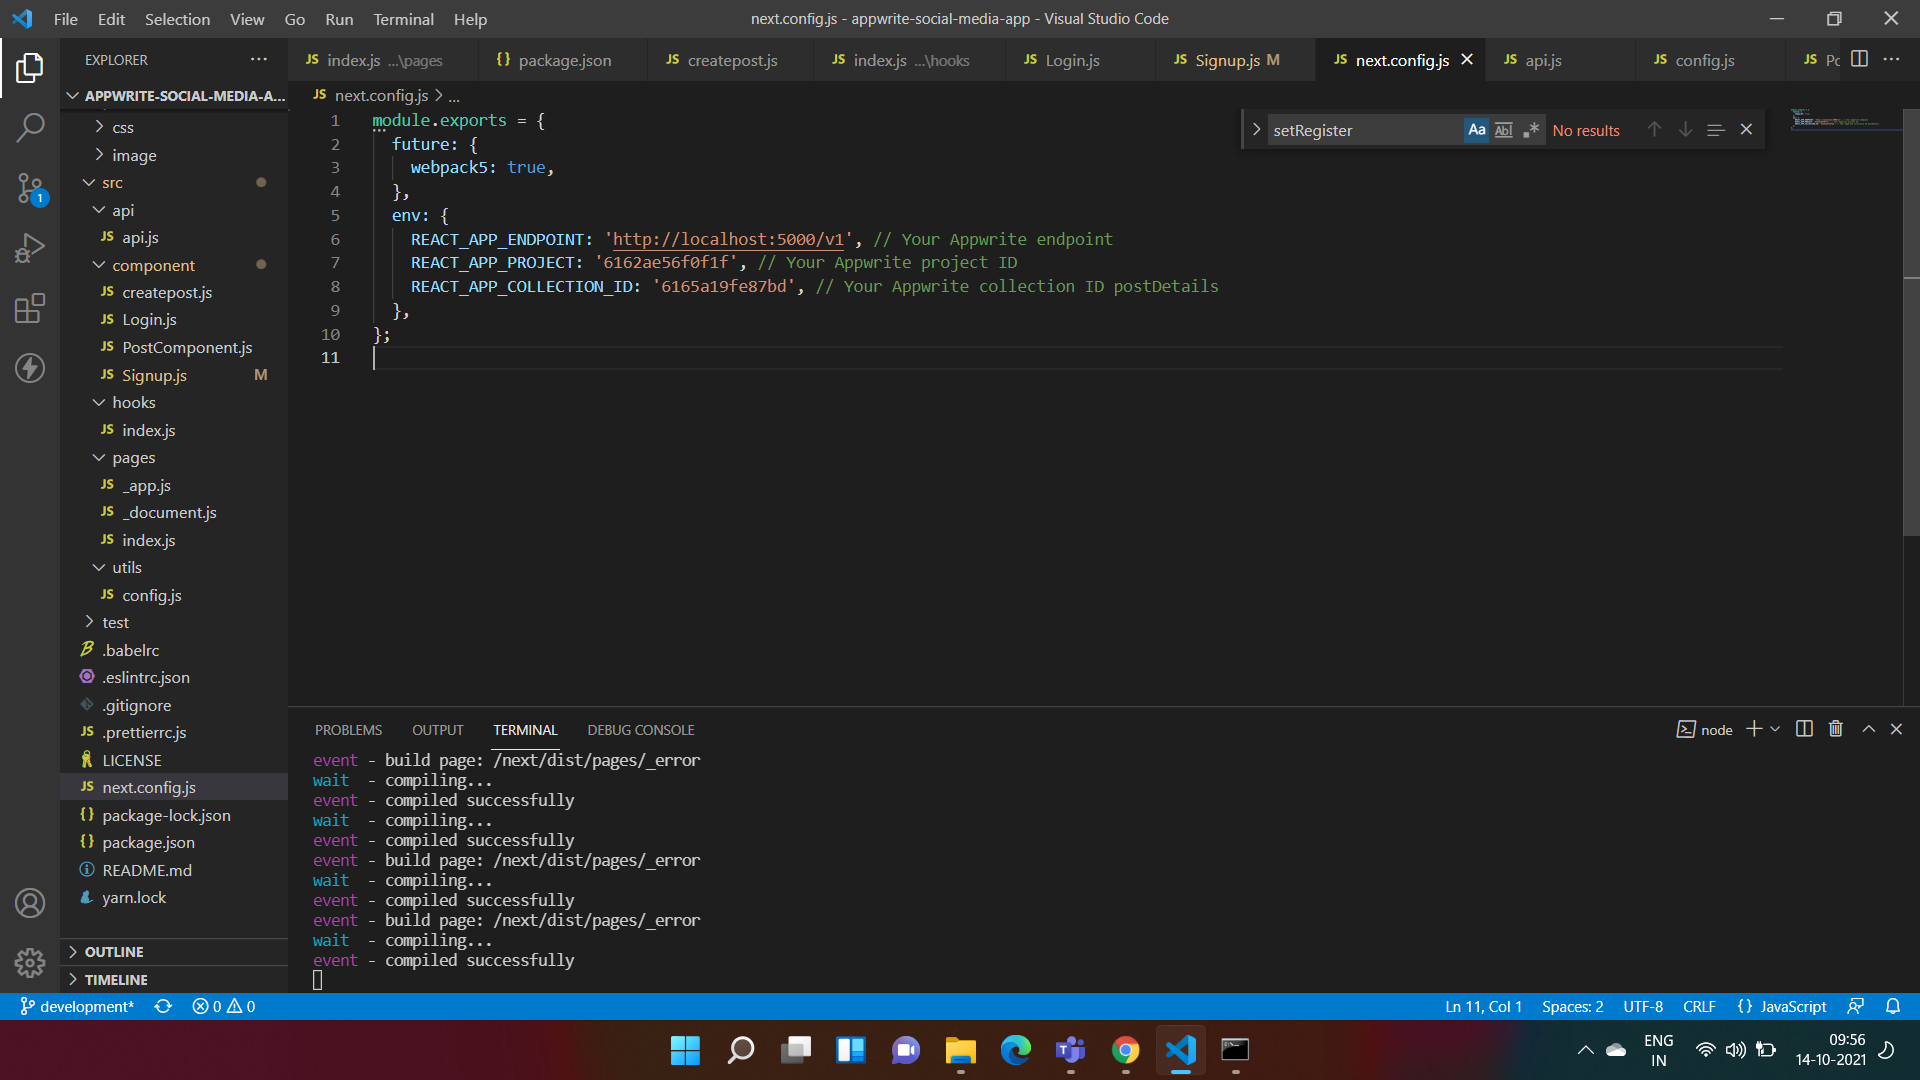Open Explorer views and more actions
Screen dimensions: 1920x1080
click(259, 59)
